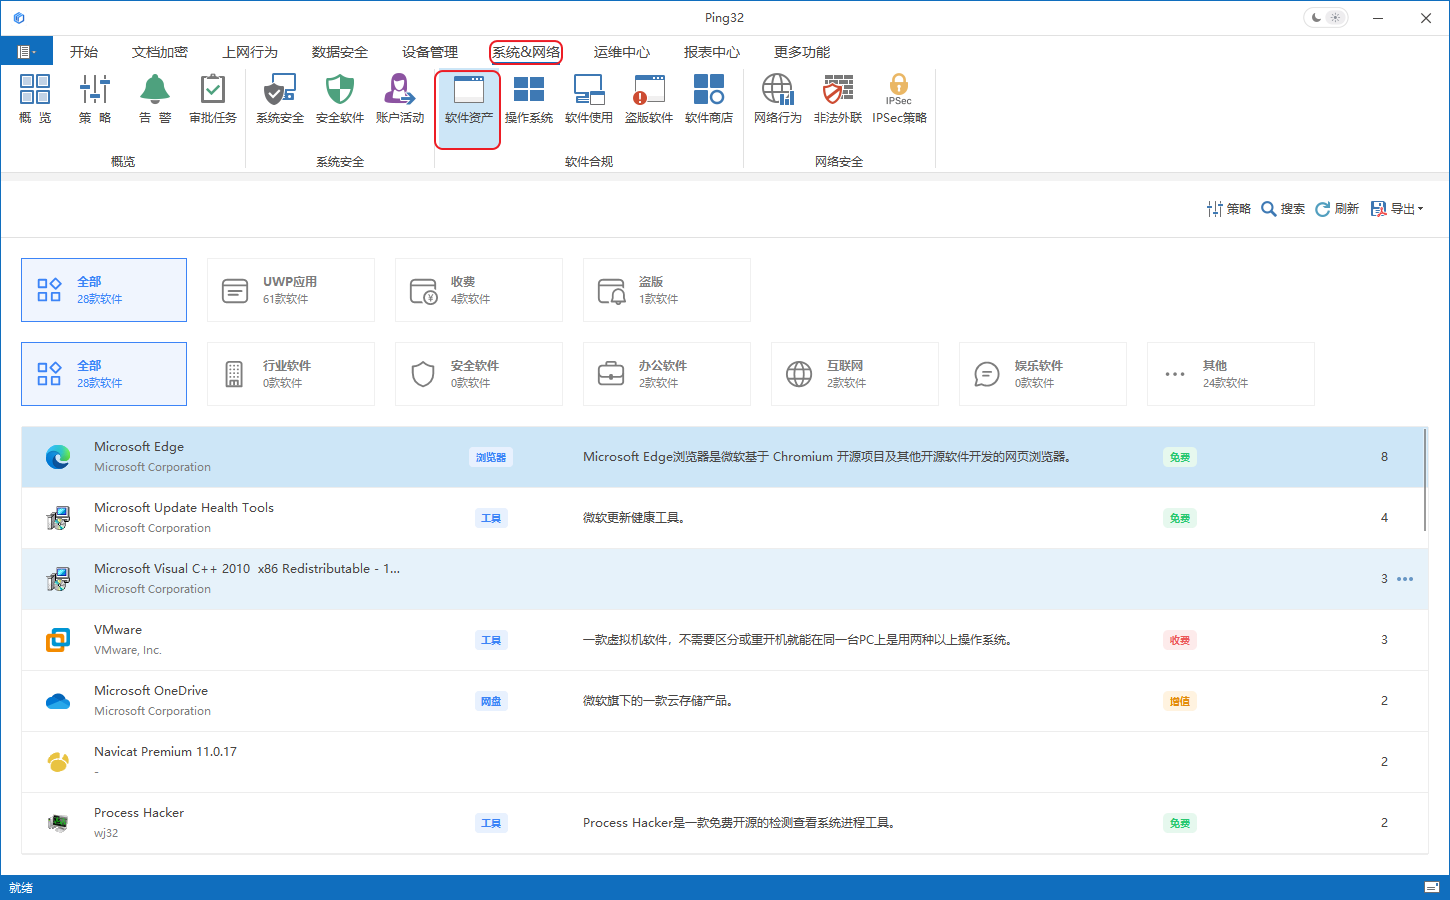The height and width of the screenshot is (900, 1450).
Task: Open the 软件使用 icon
Action: tap(589, 98)
